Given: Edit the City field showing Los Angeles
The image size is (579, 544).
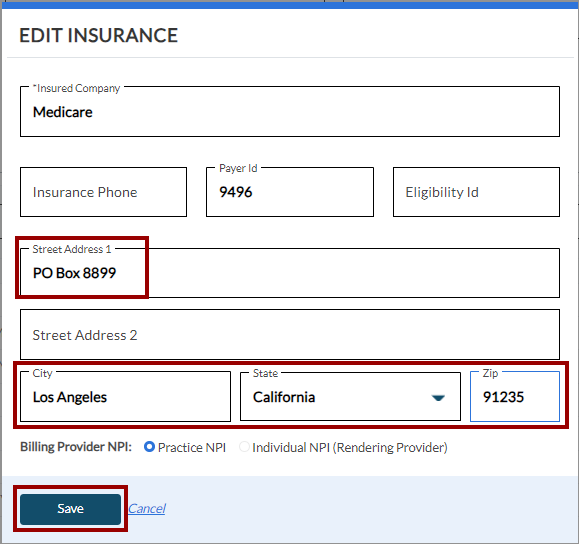Looking at the screenshot, I should (126, 397).
